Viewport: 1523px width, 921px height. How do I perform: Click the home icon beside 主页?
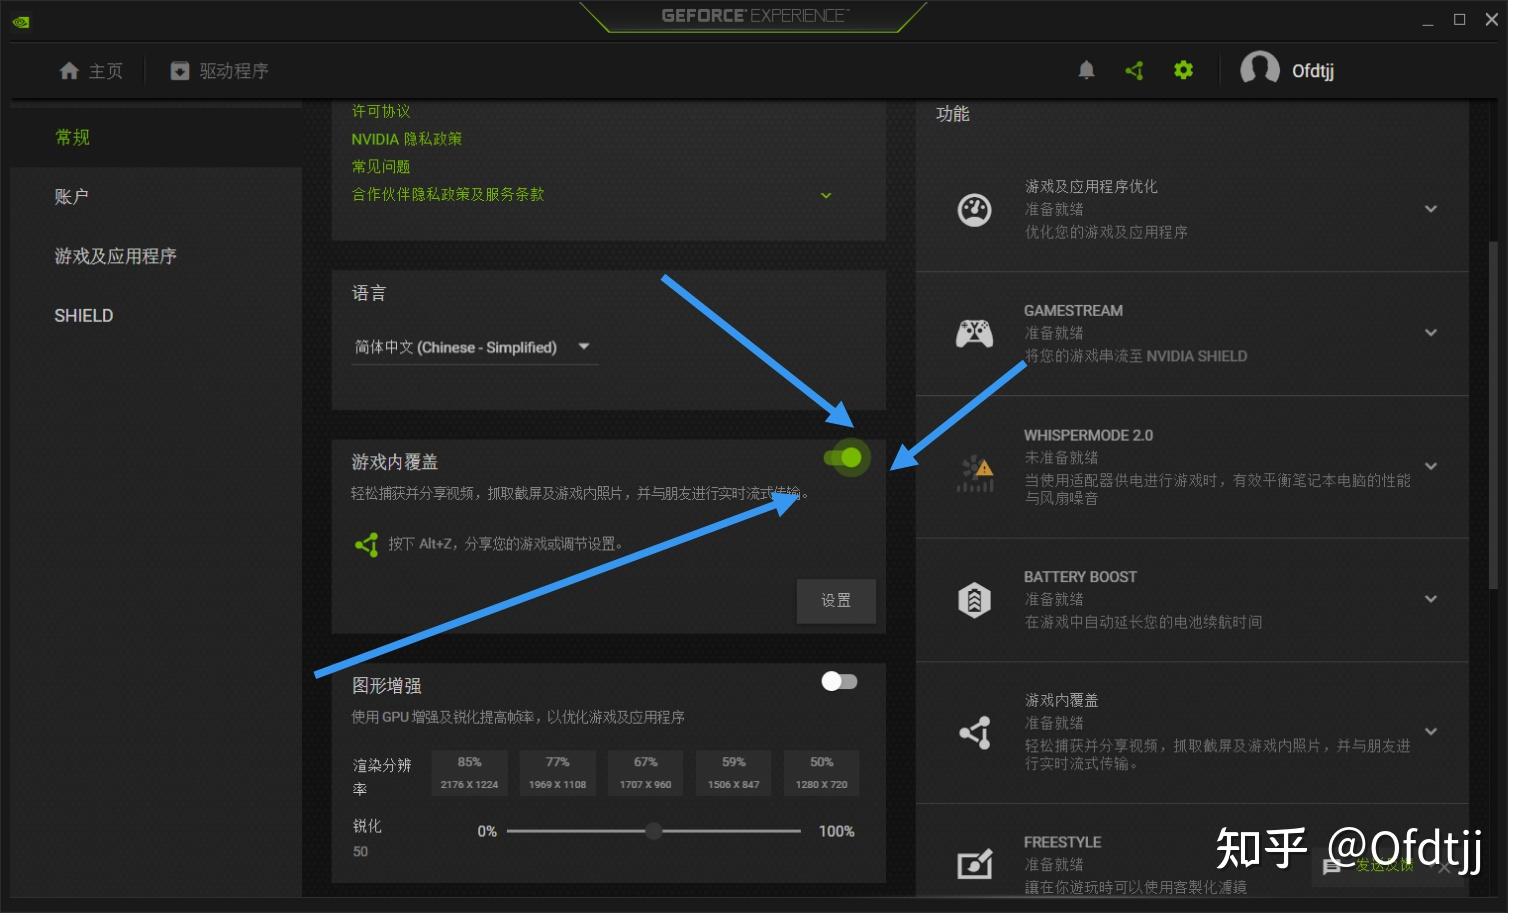click(69, 71)
